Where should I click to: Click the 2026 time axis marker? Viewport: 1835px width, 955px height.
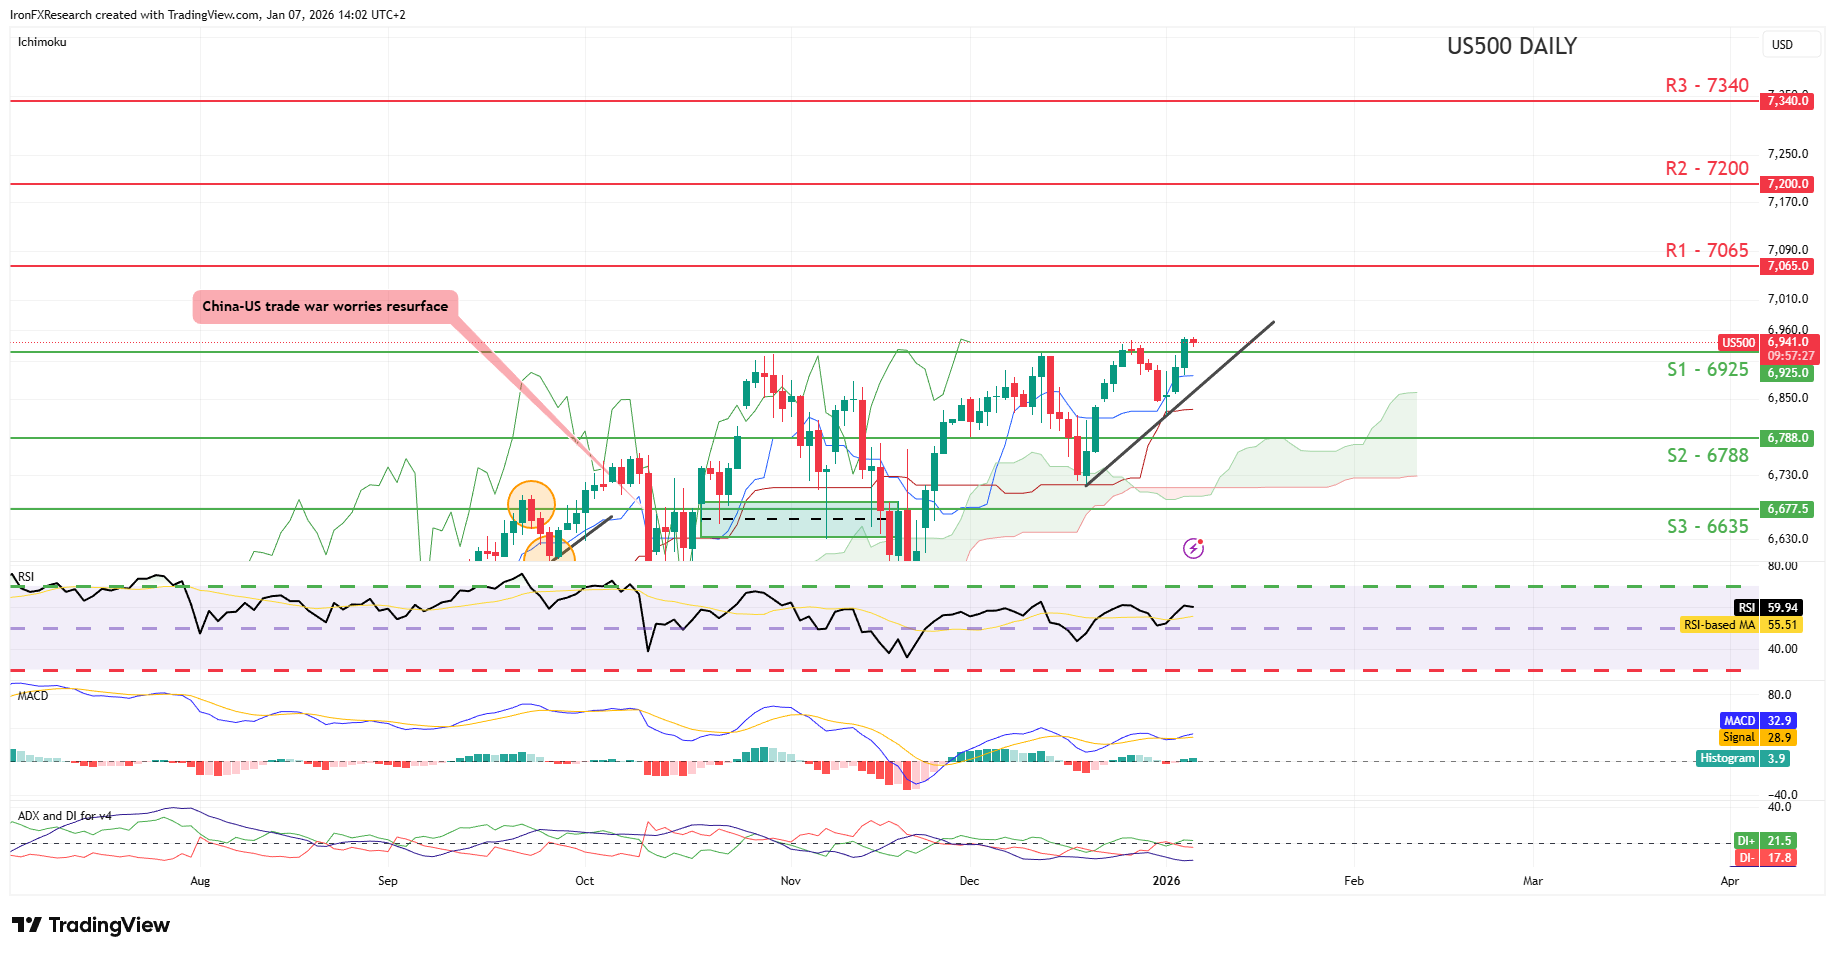(x=1166, y=881)
